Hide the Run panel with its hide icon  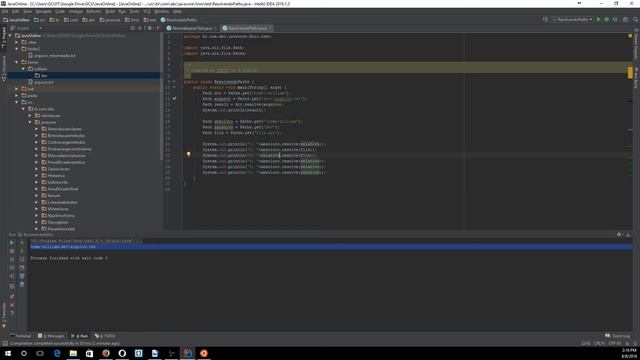point(629,235)
